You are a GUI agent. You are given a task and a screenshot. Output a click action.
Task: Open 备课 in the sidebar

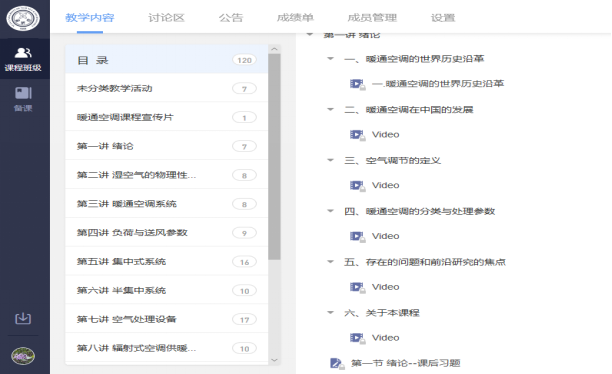[x=23, y=99]
